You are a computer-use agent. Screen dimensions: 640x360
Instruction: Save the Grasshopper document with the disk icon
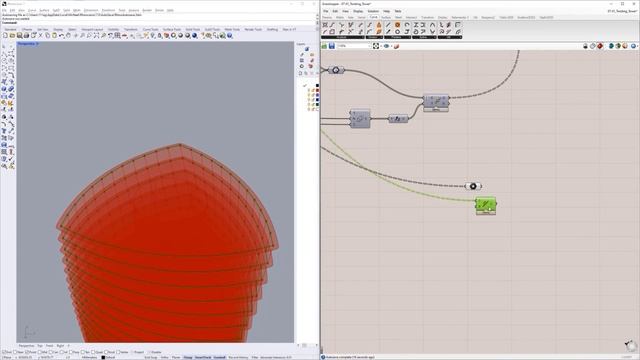332,46
